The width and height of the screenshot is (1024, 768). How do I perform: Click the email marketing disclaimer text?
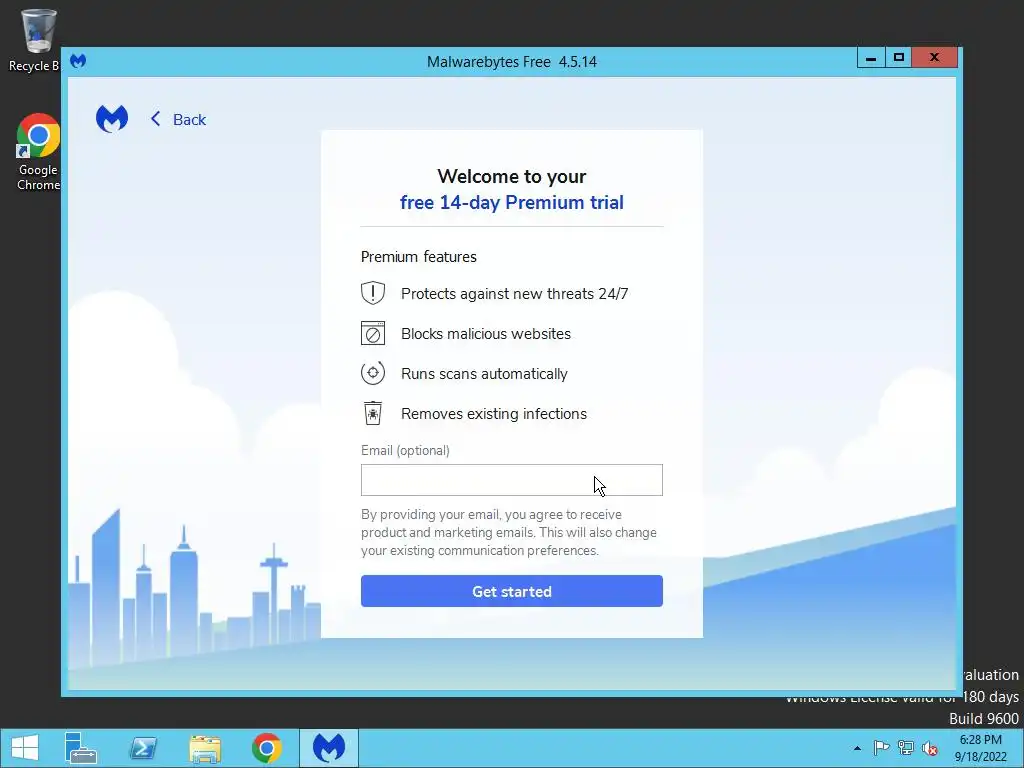(509, 532)
